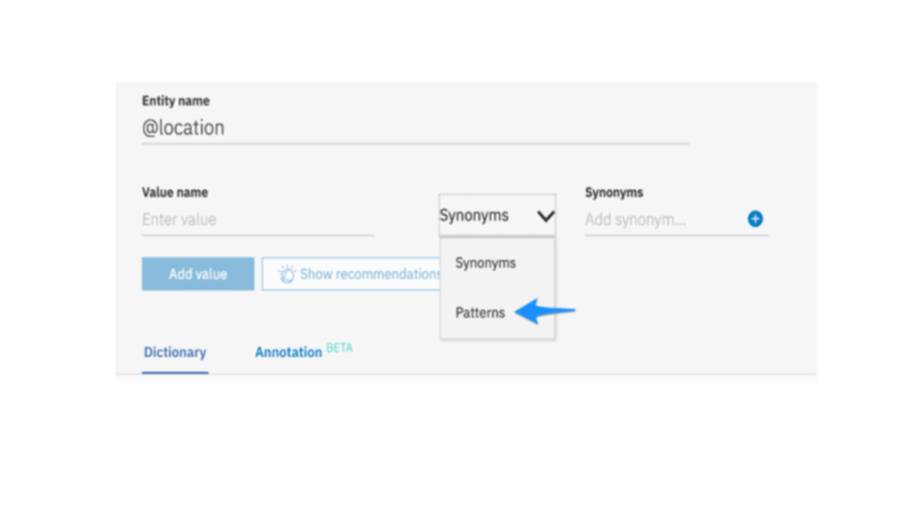Click the underline beneath the Dictionary tab

[175, 372]
